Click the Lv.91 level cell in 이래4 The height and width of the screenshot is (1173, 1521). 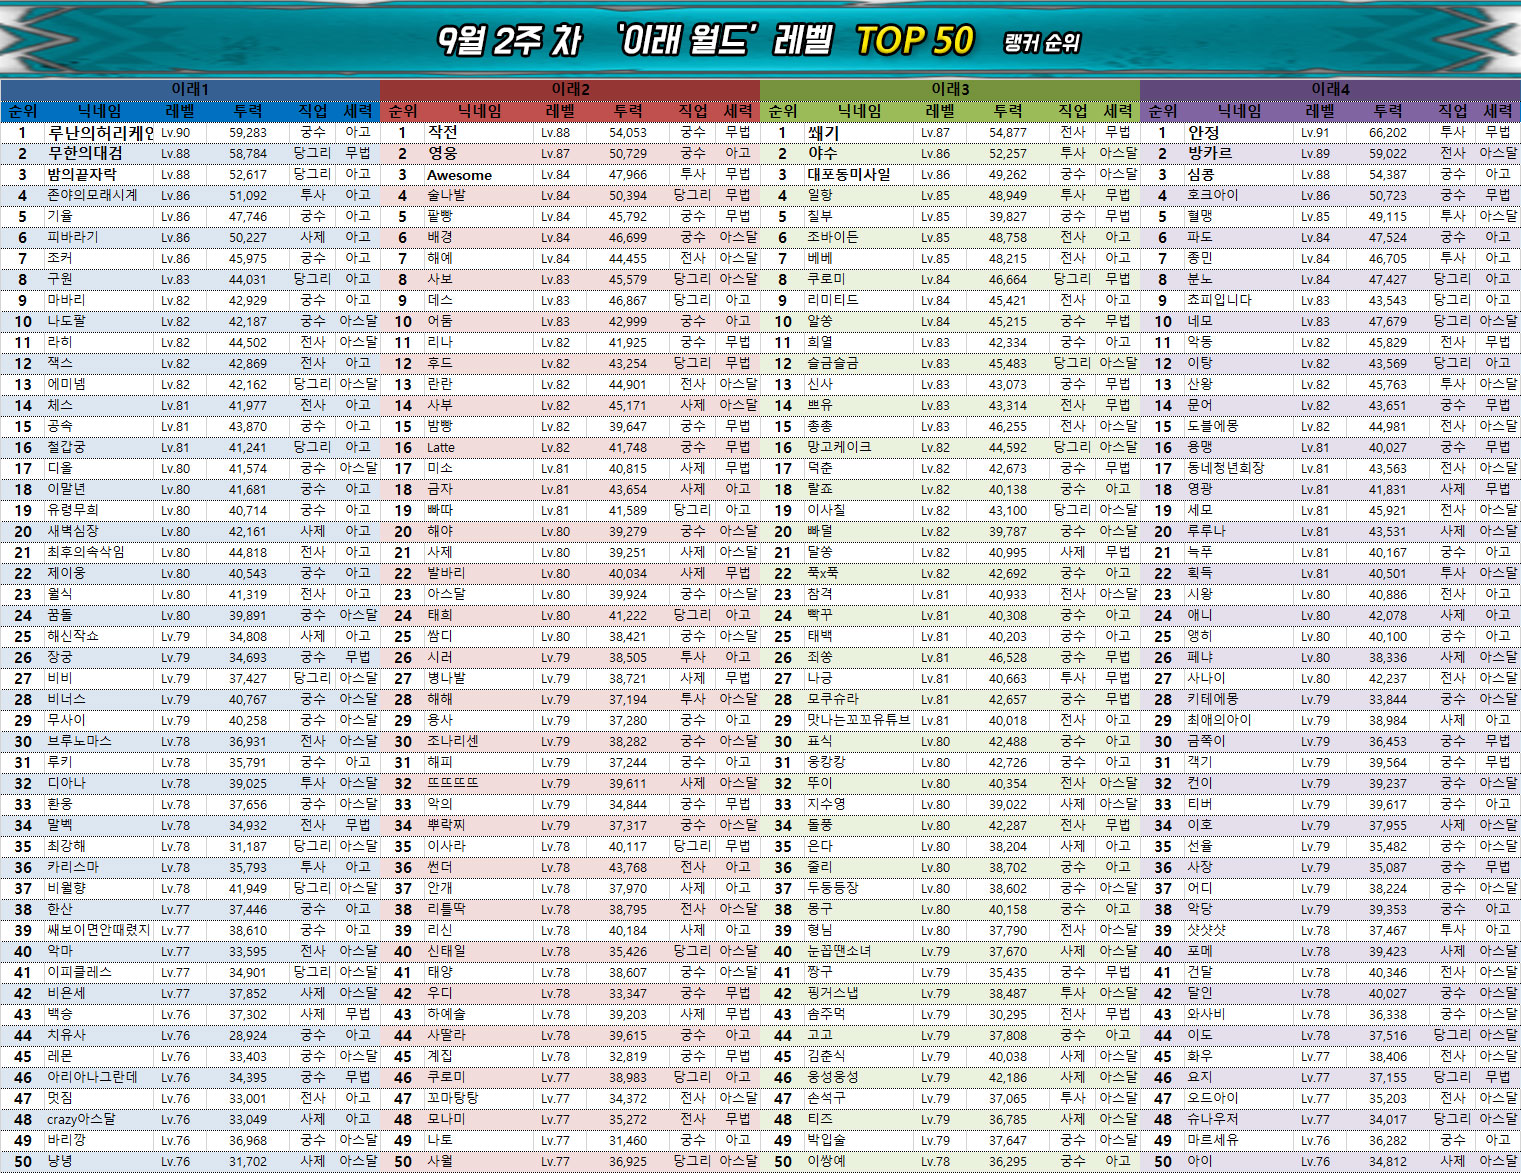(x=1315, y=133)
